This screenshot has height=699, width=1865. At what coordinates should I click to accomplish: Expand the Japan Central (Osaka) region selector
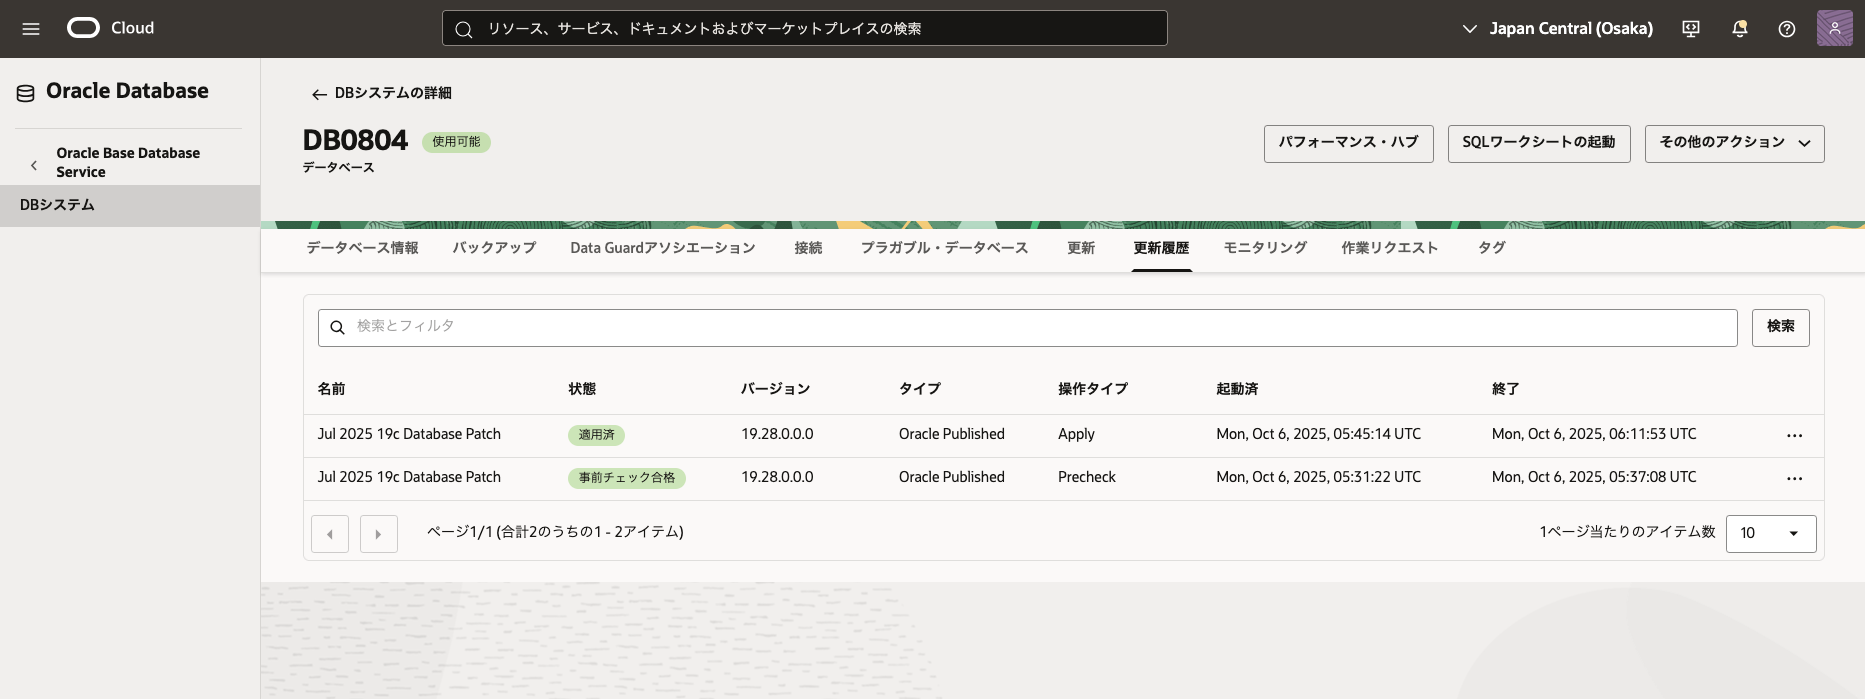click(x=1557, y=29)
